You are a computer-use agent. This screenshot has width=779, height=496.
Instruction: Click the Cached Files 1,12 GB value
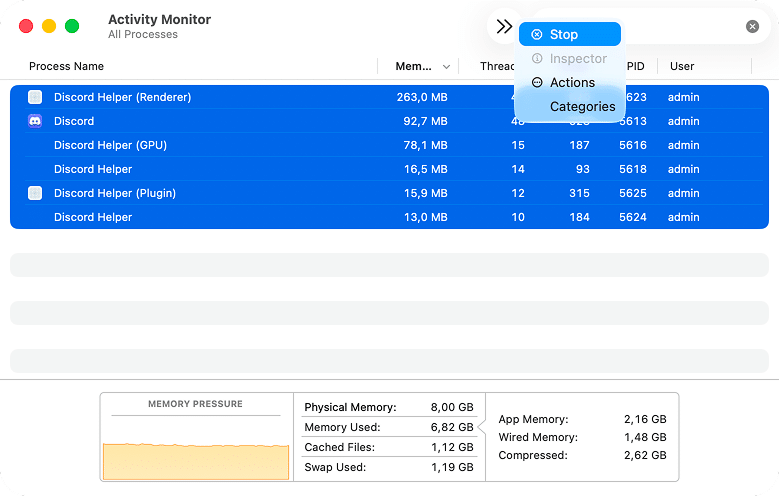[x=452, y=447]
